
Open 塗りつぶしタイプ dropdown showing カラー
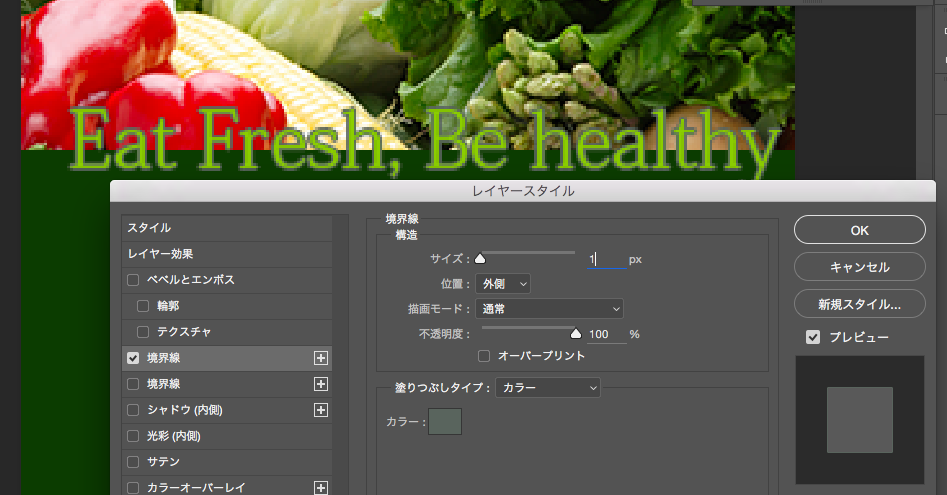pyautogui.click(x=548, y=388)
